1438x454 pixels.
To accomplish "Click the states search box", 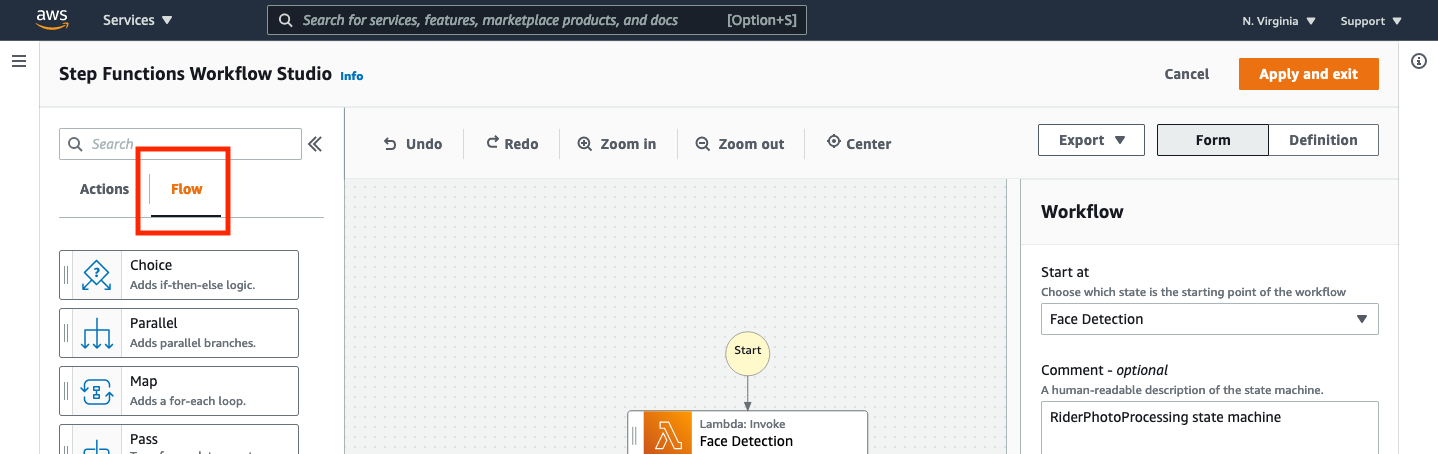I will [180, 144].
